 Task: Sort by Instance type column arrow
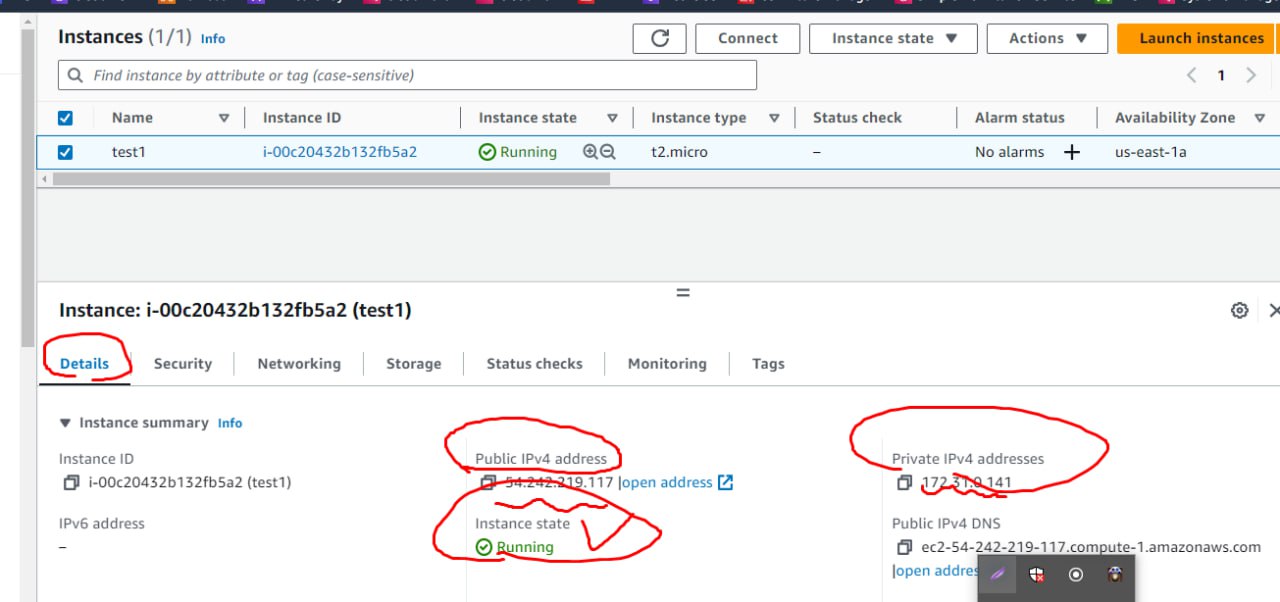(774, 118)
